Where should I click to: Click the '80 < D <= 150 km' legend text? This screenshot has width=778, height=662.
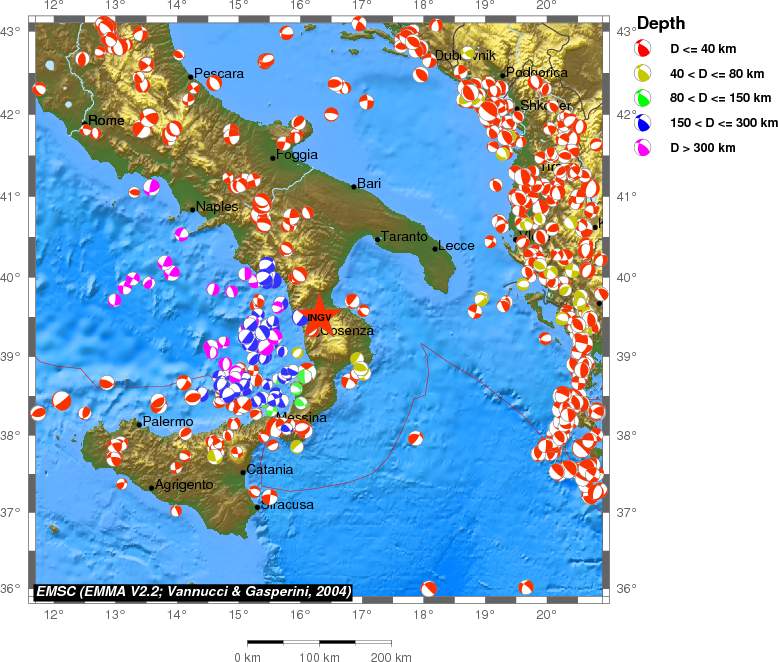coord(720,98)
